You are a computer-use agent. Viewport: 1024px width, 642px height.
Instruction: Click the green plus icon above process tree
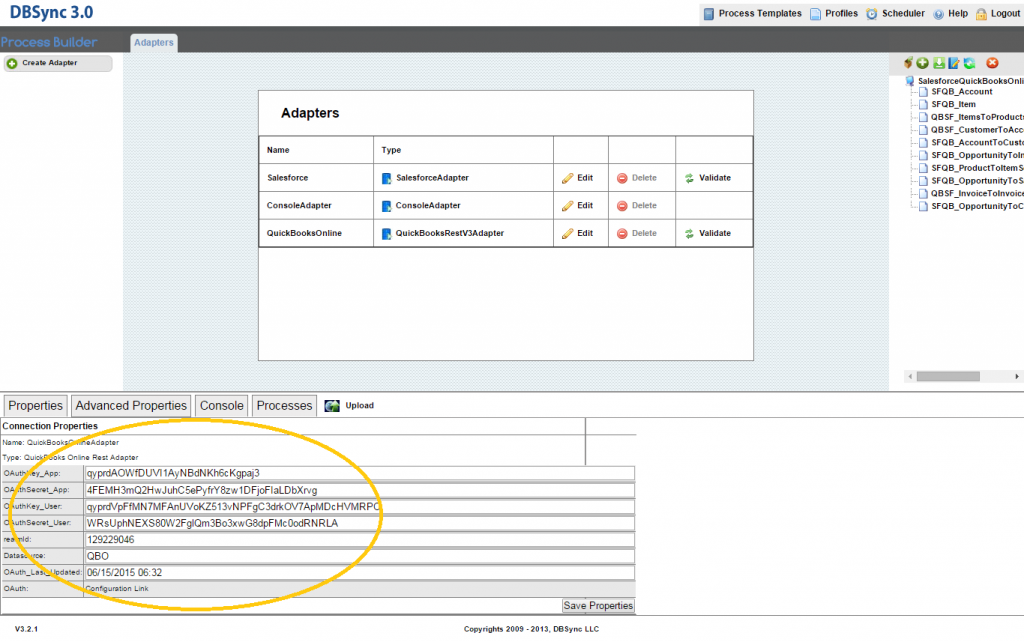(x=922, y=63)
